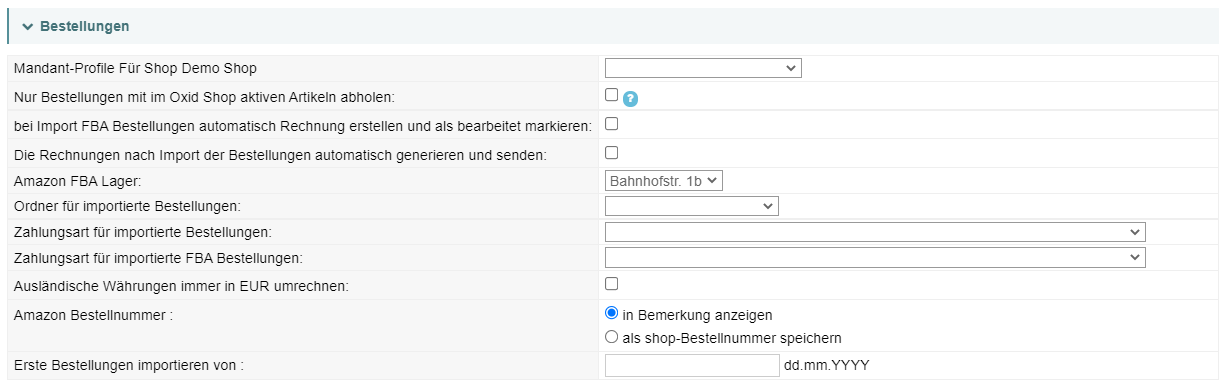This screenshot has width=1229, height=382.
Task: Select 'als shop-Bestellnummer speichern' radio option
Action: coord(612,337)
